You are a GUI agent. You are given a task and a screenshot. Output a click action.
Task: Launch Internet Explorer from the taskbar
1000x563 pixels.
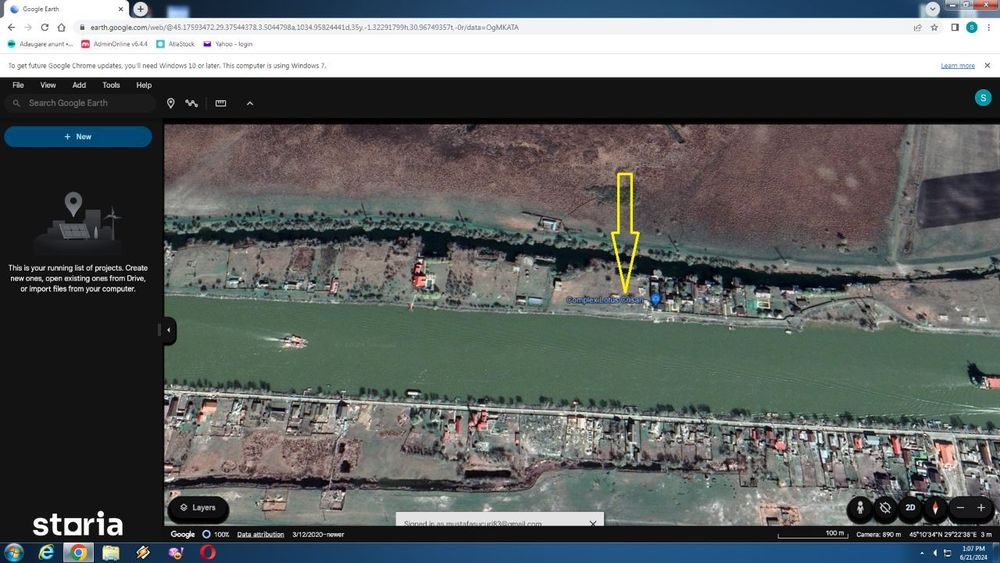46,552
